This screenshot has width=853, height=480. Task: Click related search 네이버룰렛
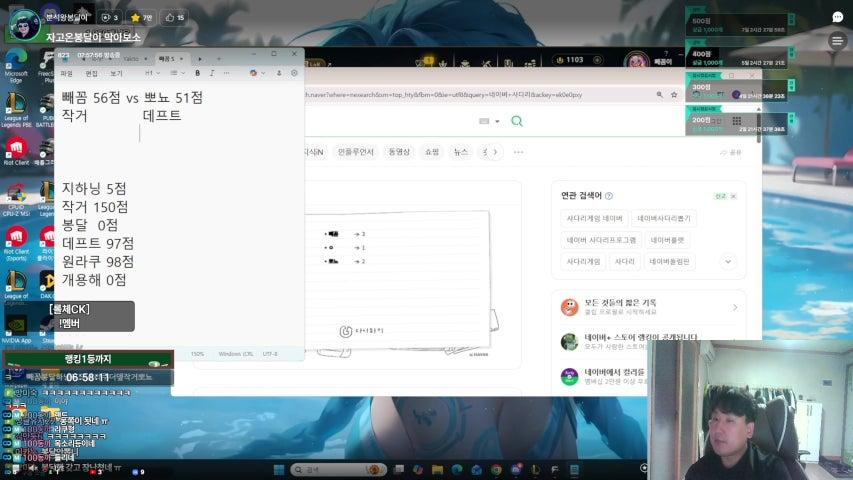tap(667, 240)
